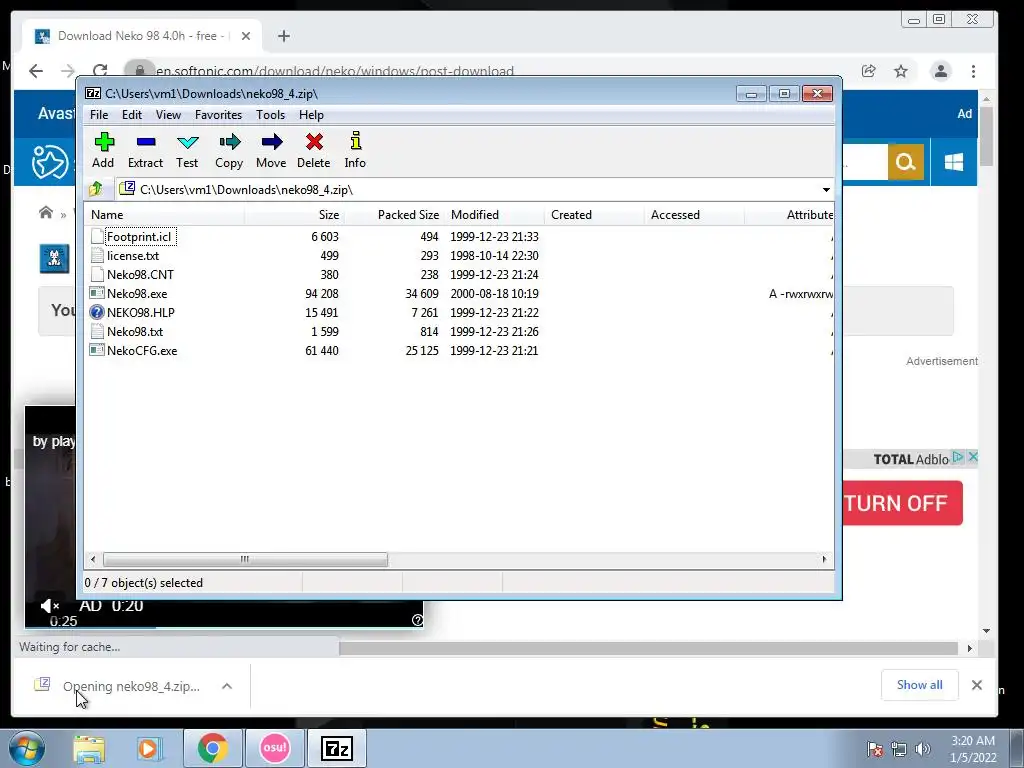Click the Add button in 7-Zip toolbar
Image resolution: width=1024 pixels, height=768 pixels.
click(103, 150)
